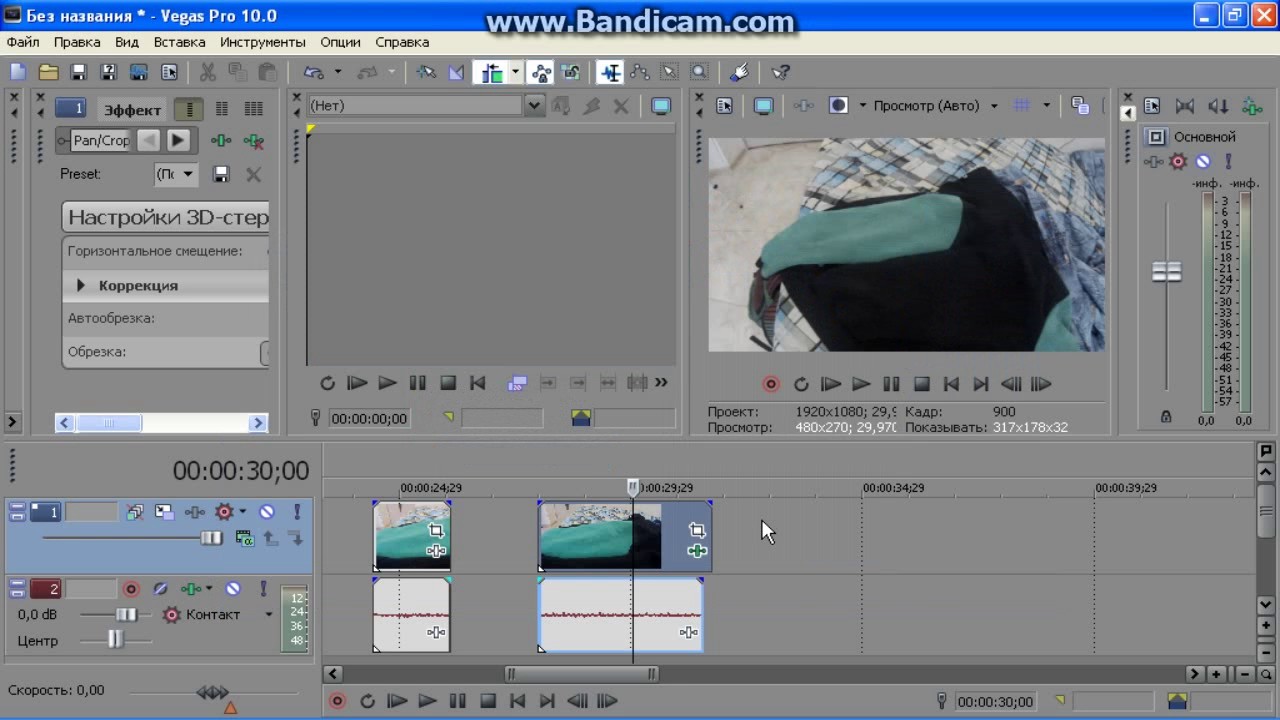This screenshot has width=1280, height=720.
Task: Adjust the Основной master volume fader
Action: click(x=1167, y=272)
